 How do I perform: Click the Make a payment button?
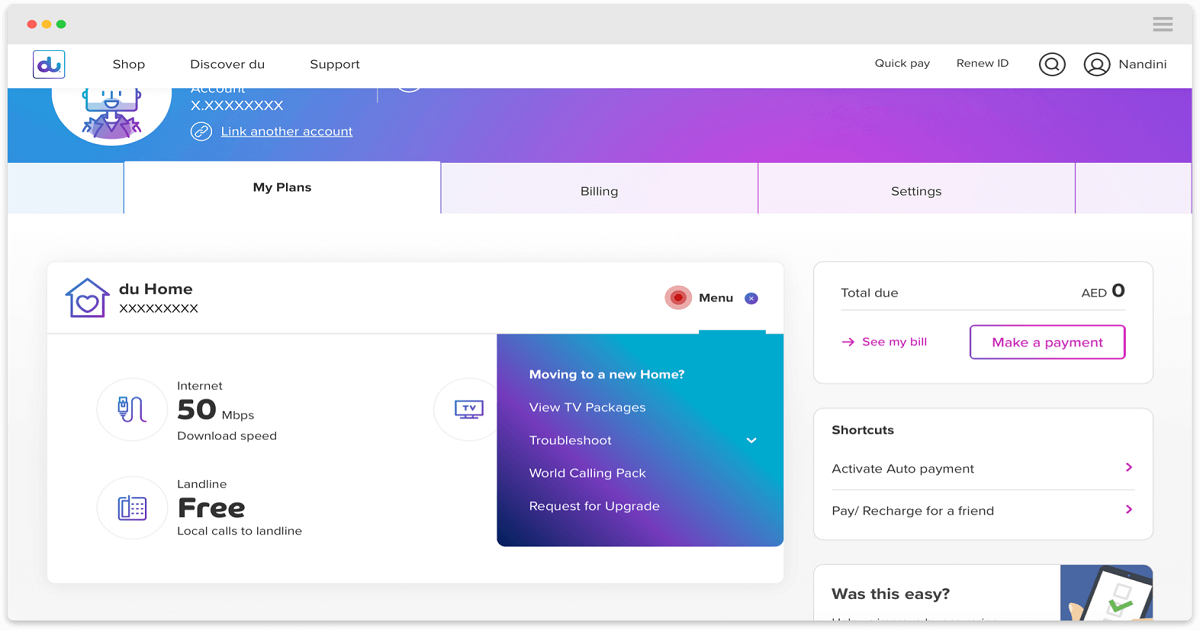1047,342
